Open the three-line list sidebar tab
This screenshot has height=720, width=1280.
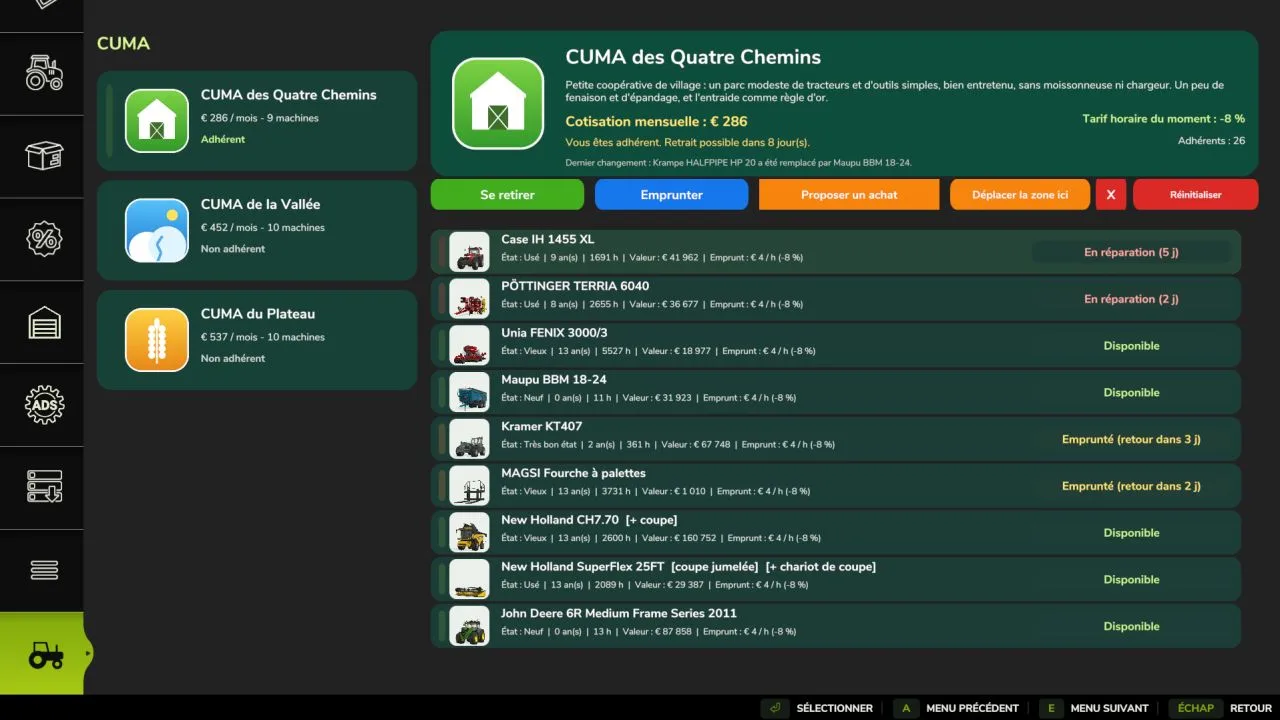(x=43, y=570)
